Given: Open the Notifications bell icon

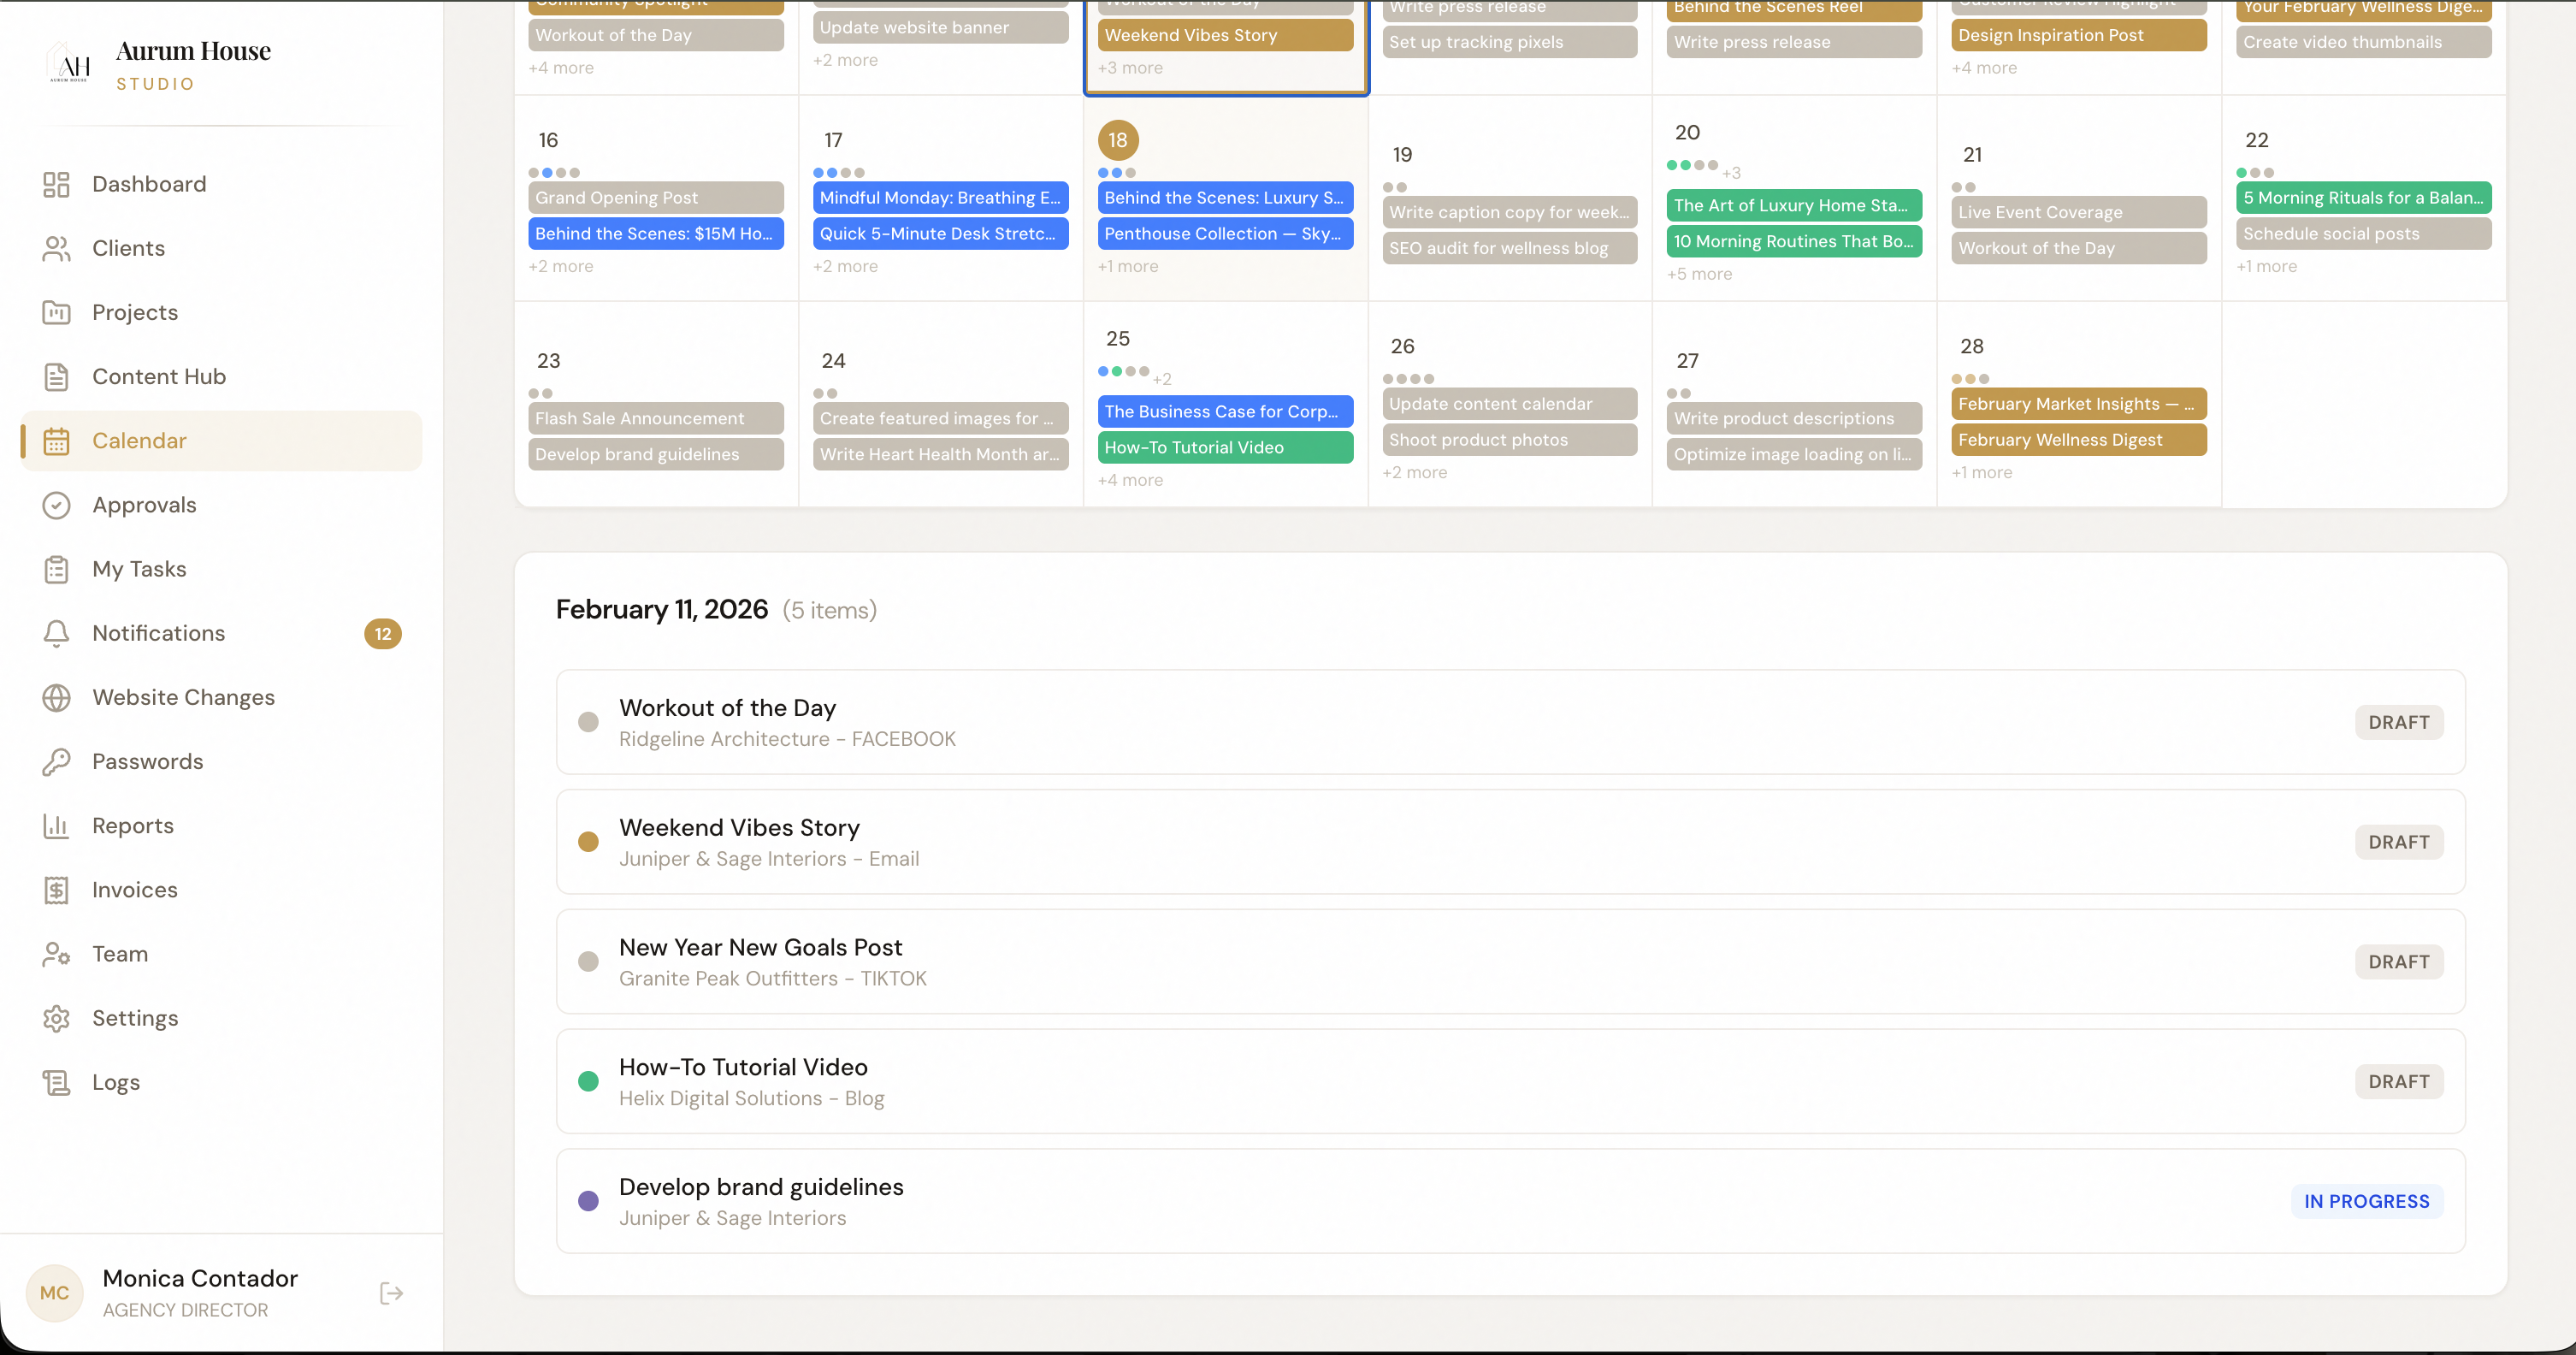Looking at the screenshot, I should tap(56, 633).
